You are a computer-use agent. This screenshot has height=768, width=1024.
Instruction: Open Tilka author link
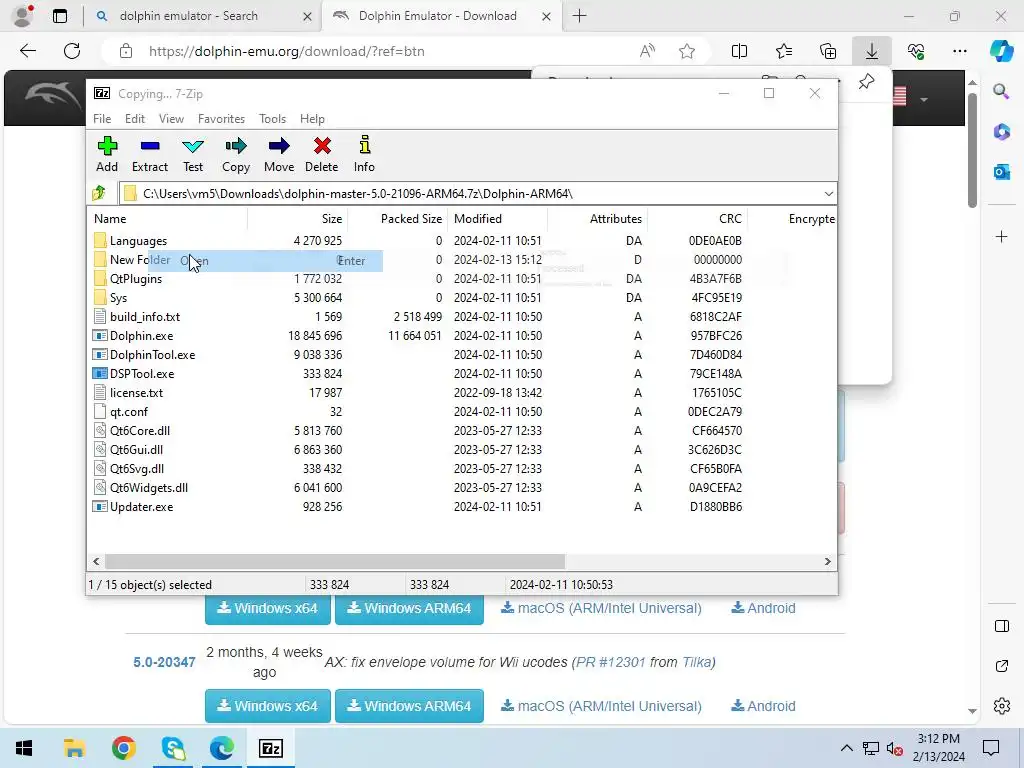point(696,662)
